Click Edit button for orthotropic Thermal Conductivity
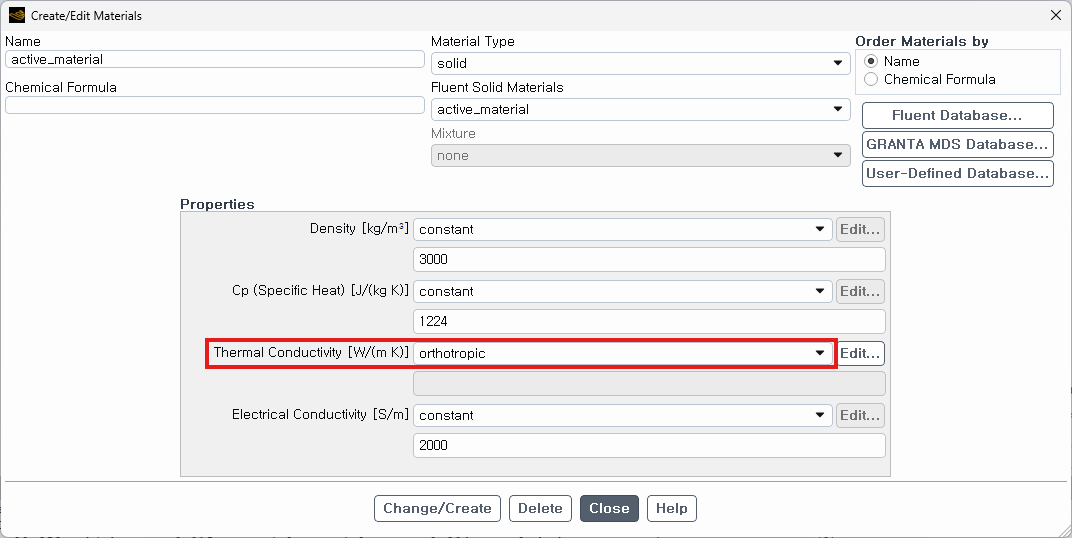 point(860,353)
